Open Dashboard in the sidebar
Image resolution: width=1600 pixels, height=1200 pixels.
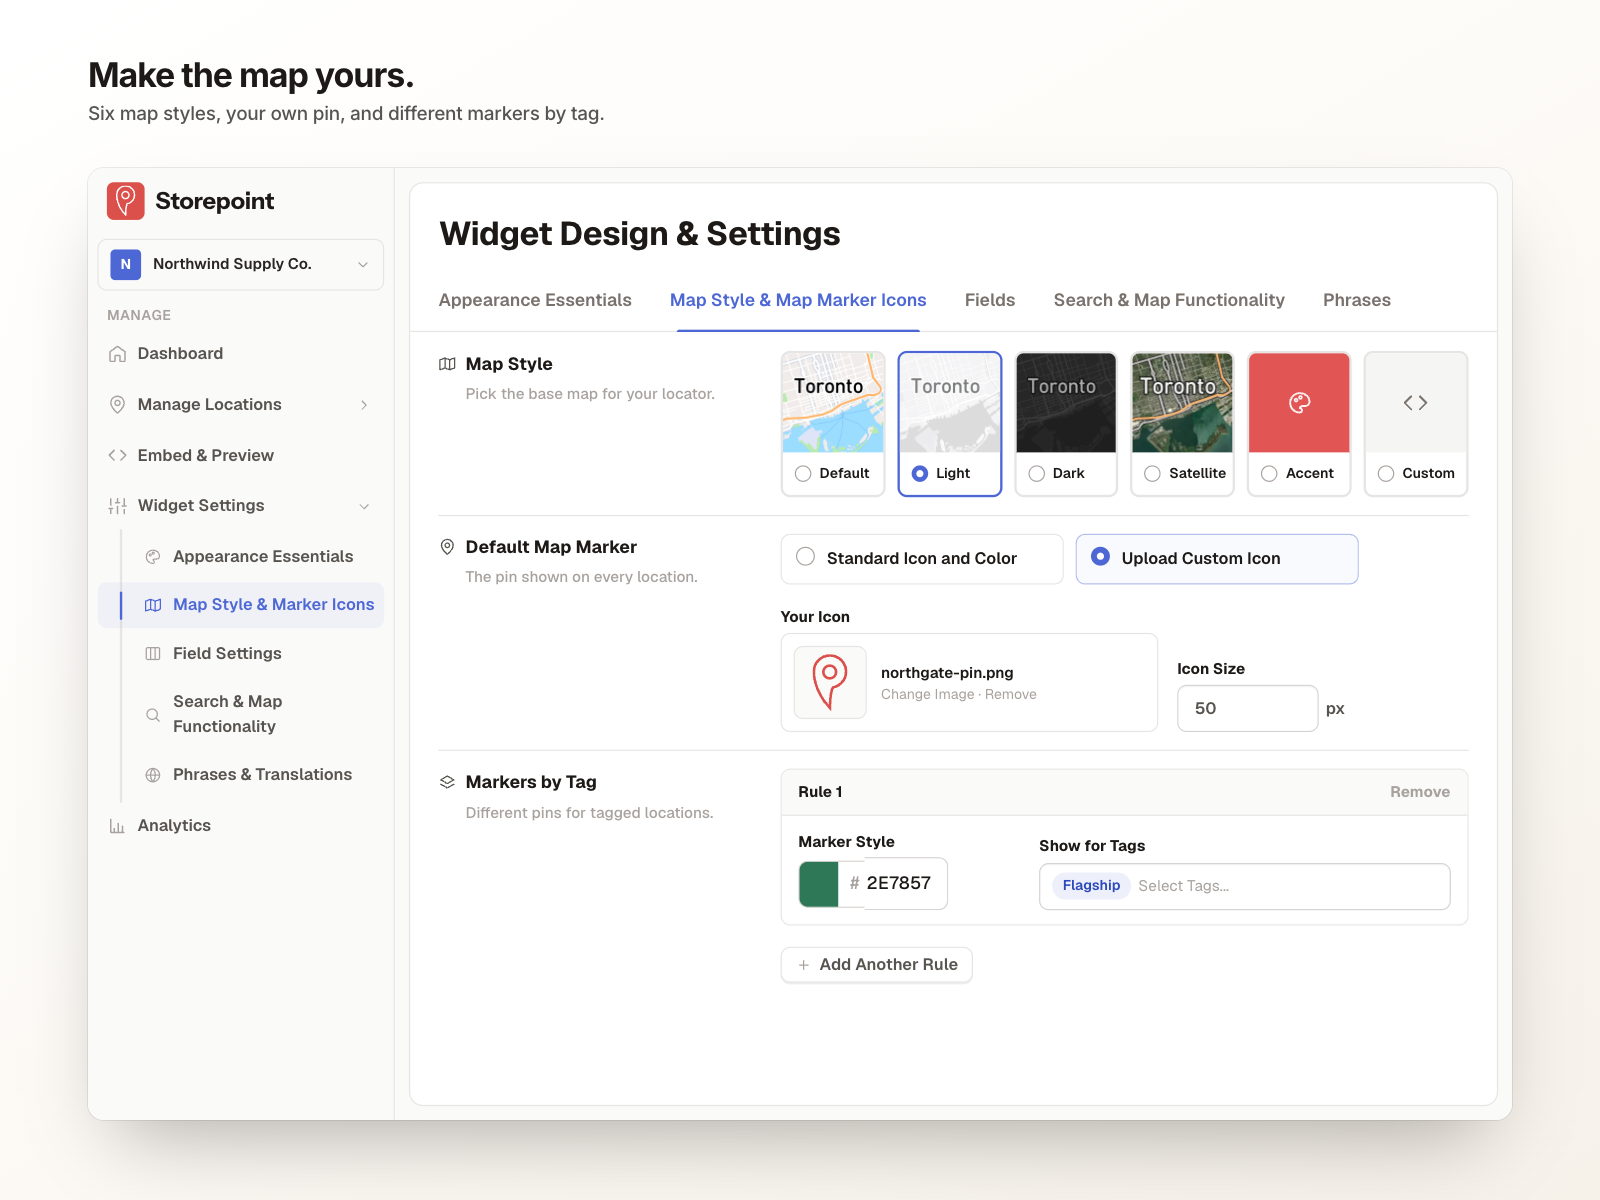241,354
